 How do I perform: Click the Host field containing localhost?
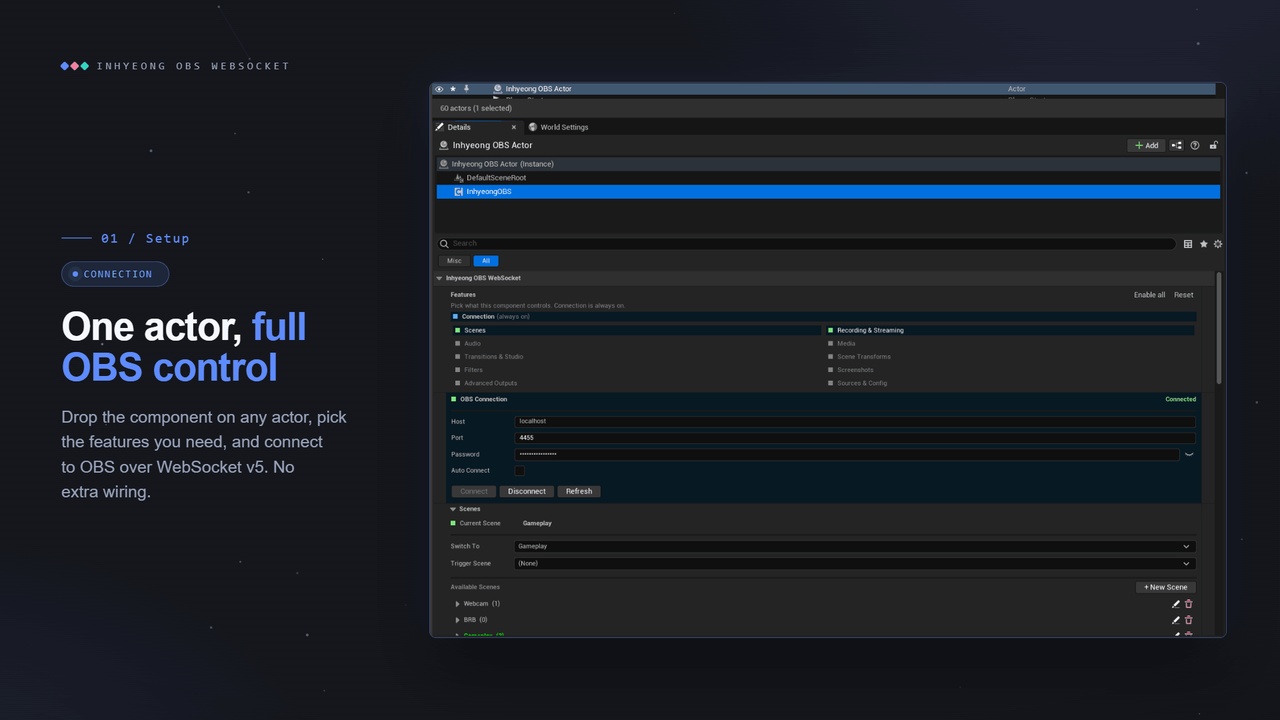click(x=855, y=422)
